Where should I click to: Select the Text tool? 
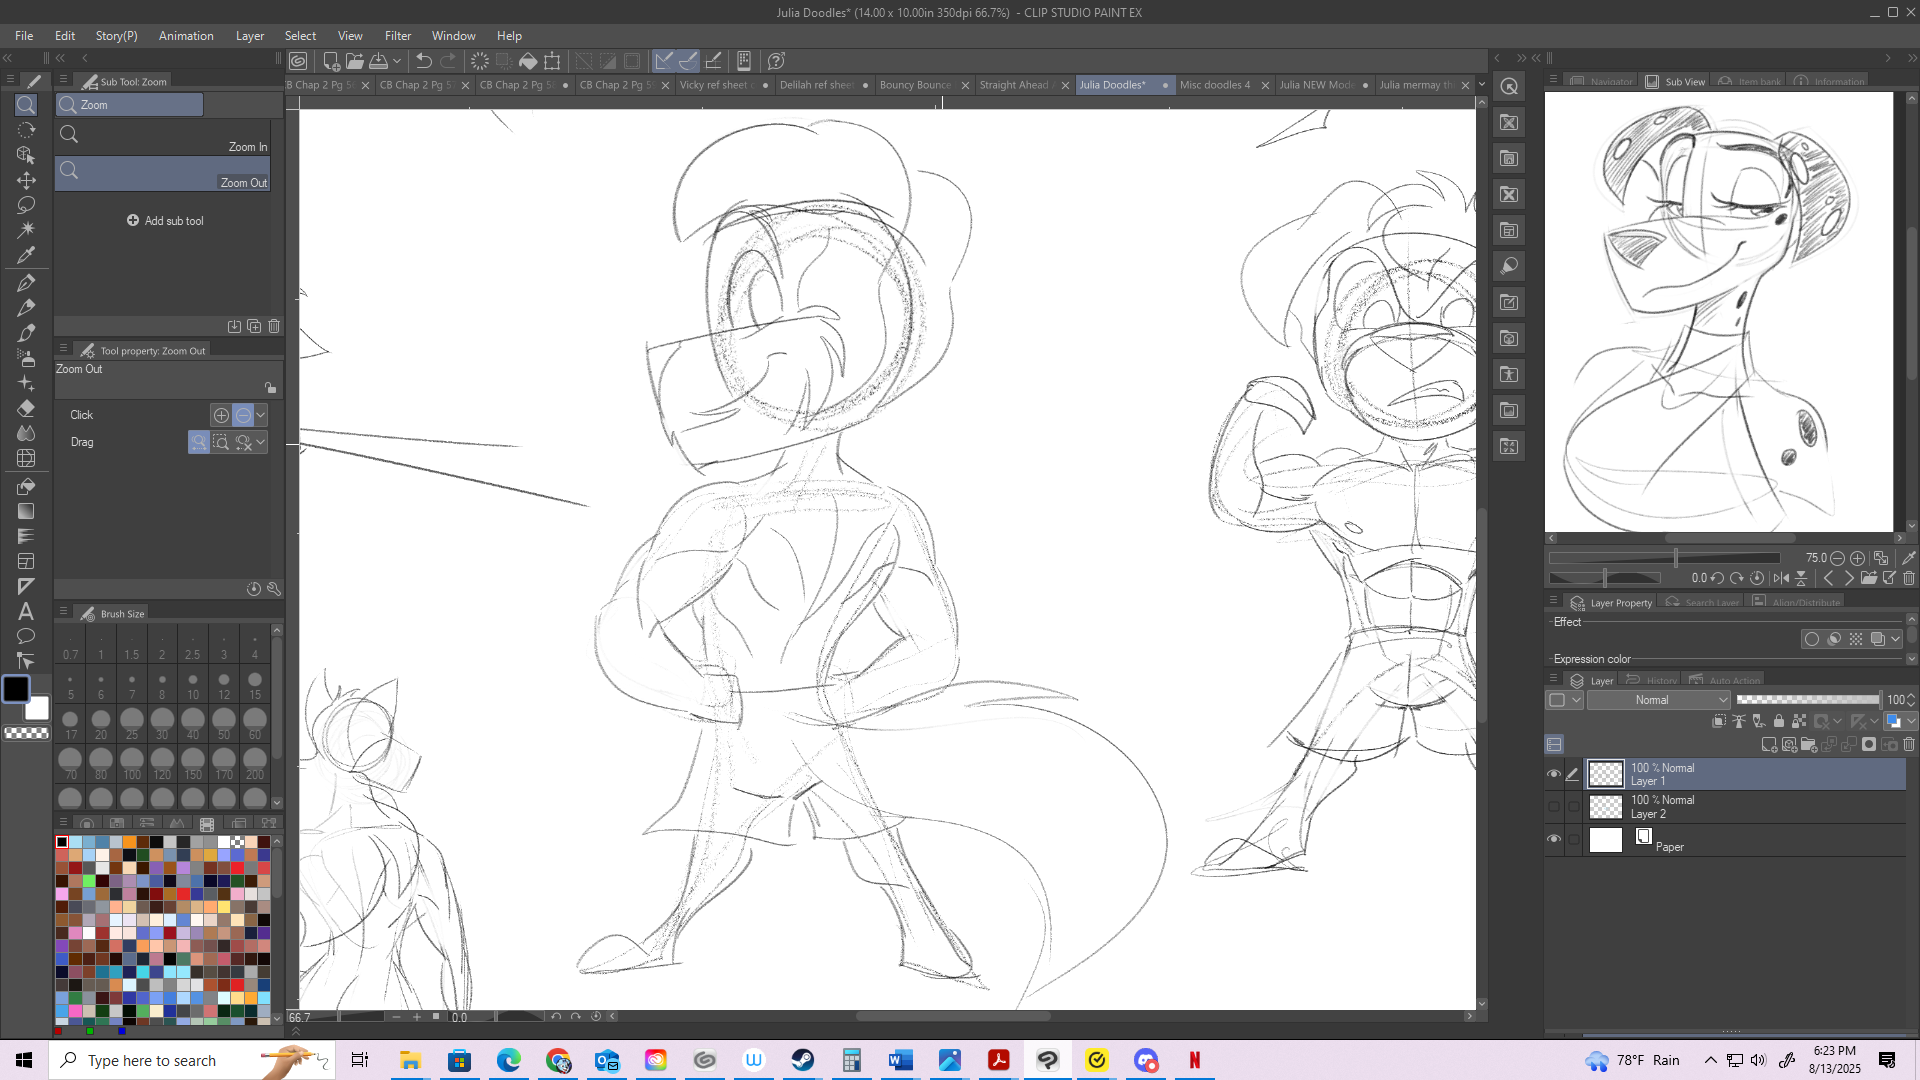click(x=26, y=611)
